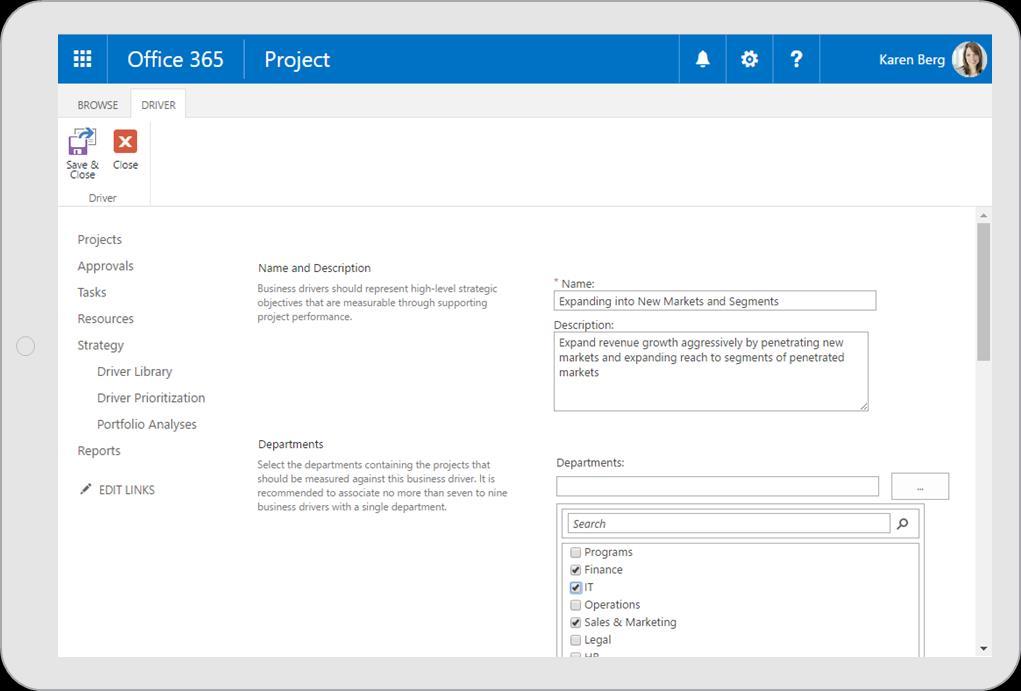Click the Description resize handle corner
The height and width of the screenshot is (691, 1021).
point(863,406)
